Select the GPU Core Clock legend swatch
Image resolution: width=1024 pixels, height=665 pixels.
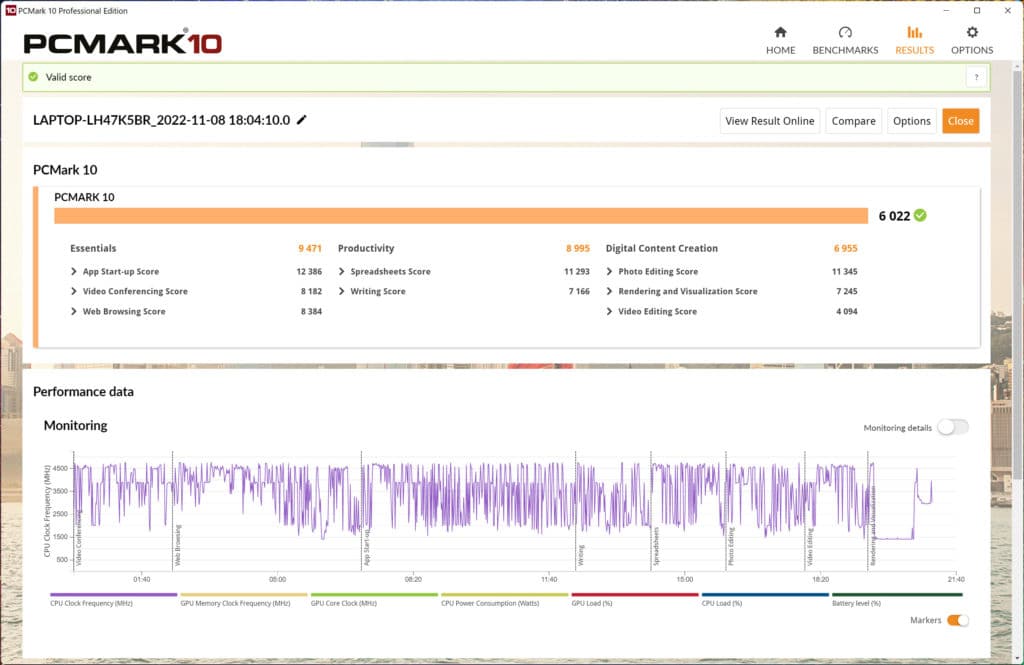pos(374,595)
